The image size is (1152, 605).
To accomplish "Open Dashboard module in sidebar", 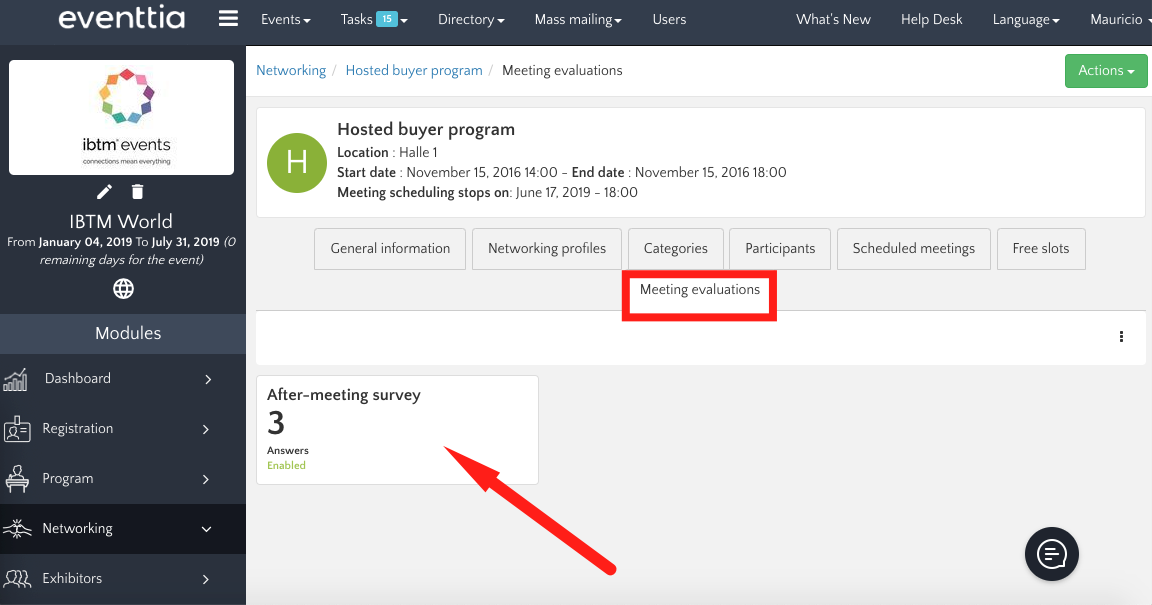I will [122, 379].
